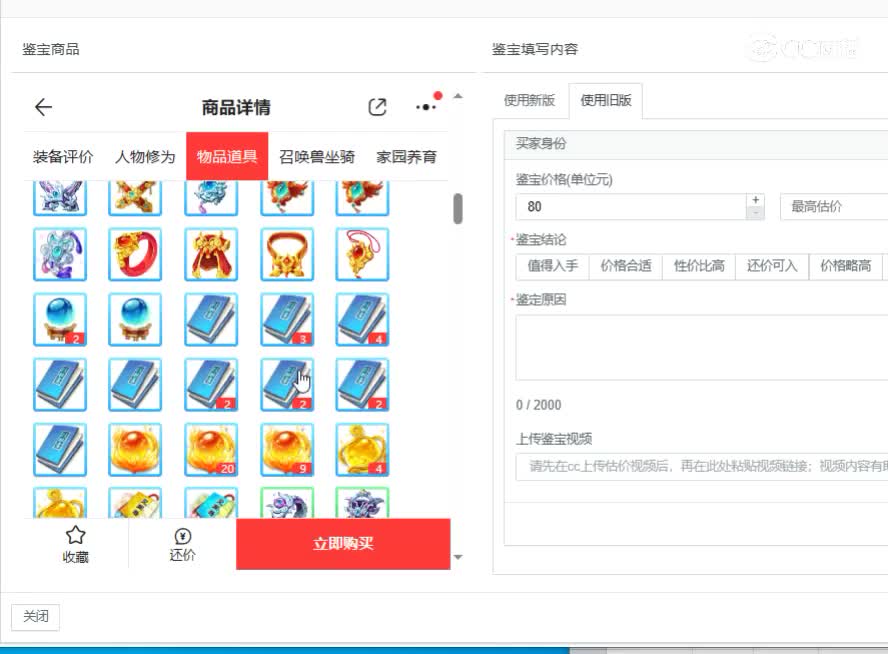
Task: Switch to the 家园养育 tab
Action: [x=406, y=156]
